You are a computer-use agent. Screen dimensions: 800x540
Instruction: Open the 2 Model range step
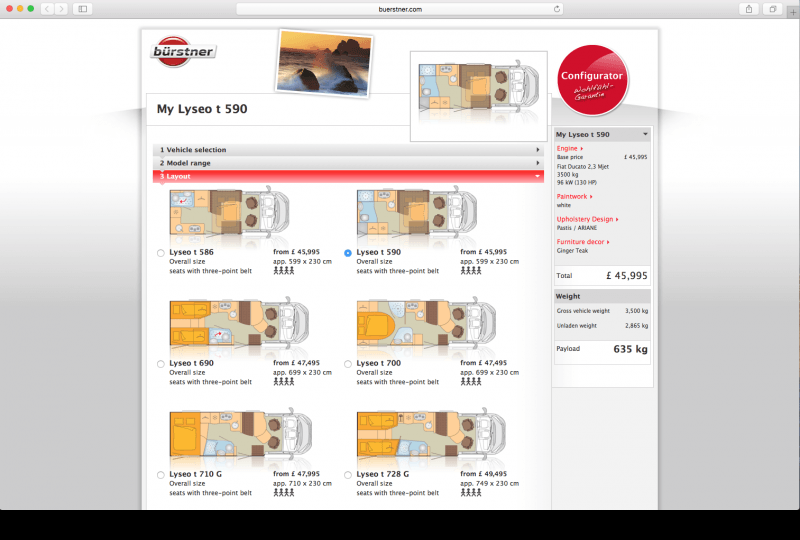348,163
